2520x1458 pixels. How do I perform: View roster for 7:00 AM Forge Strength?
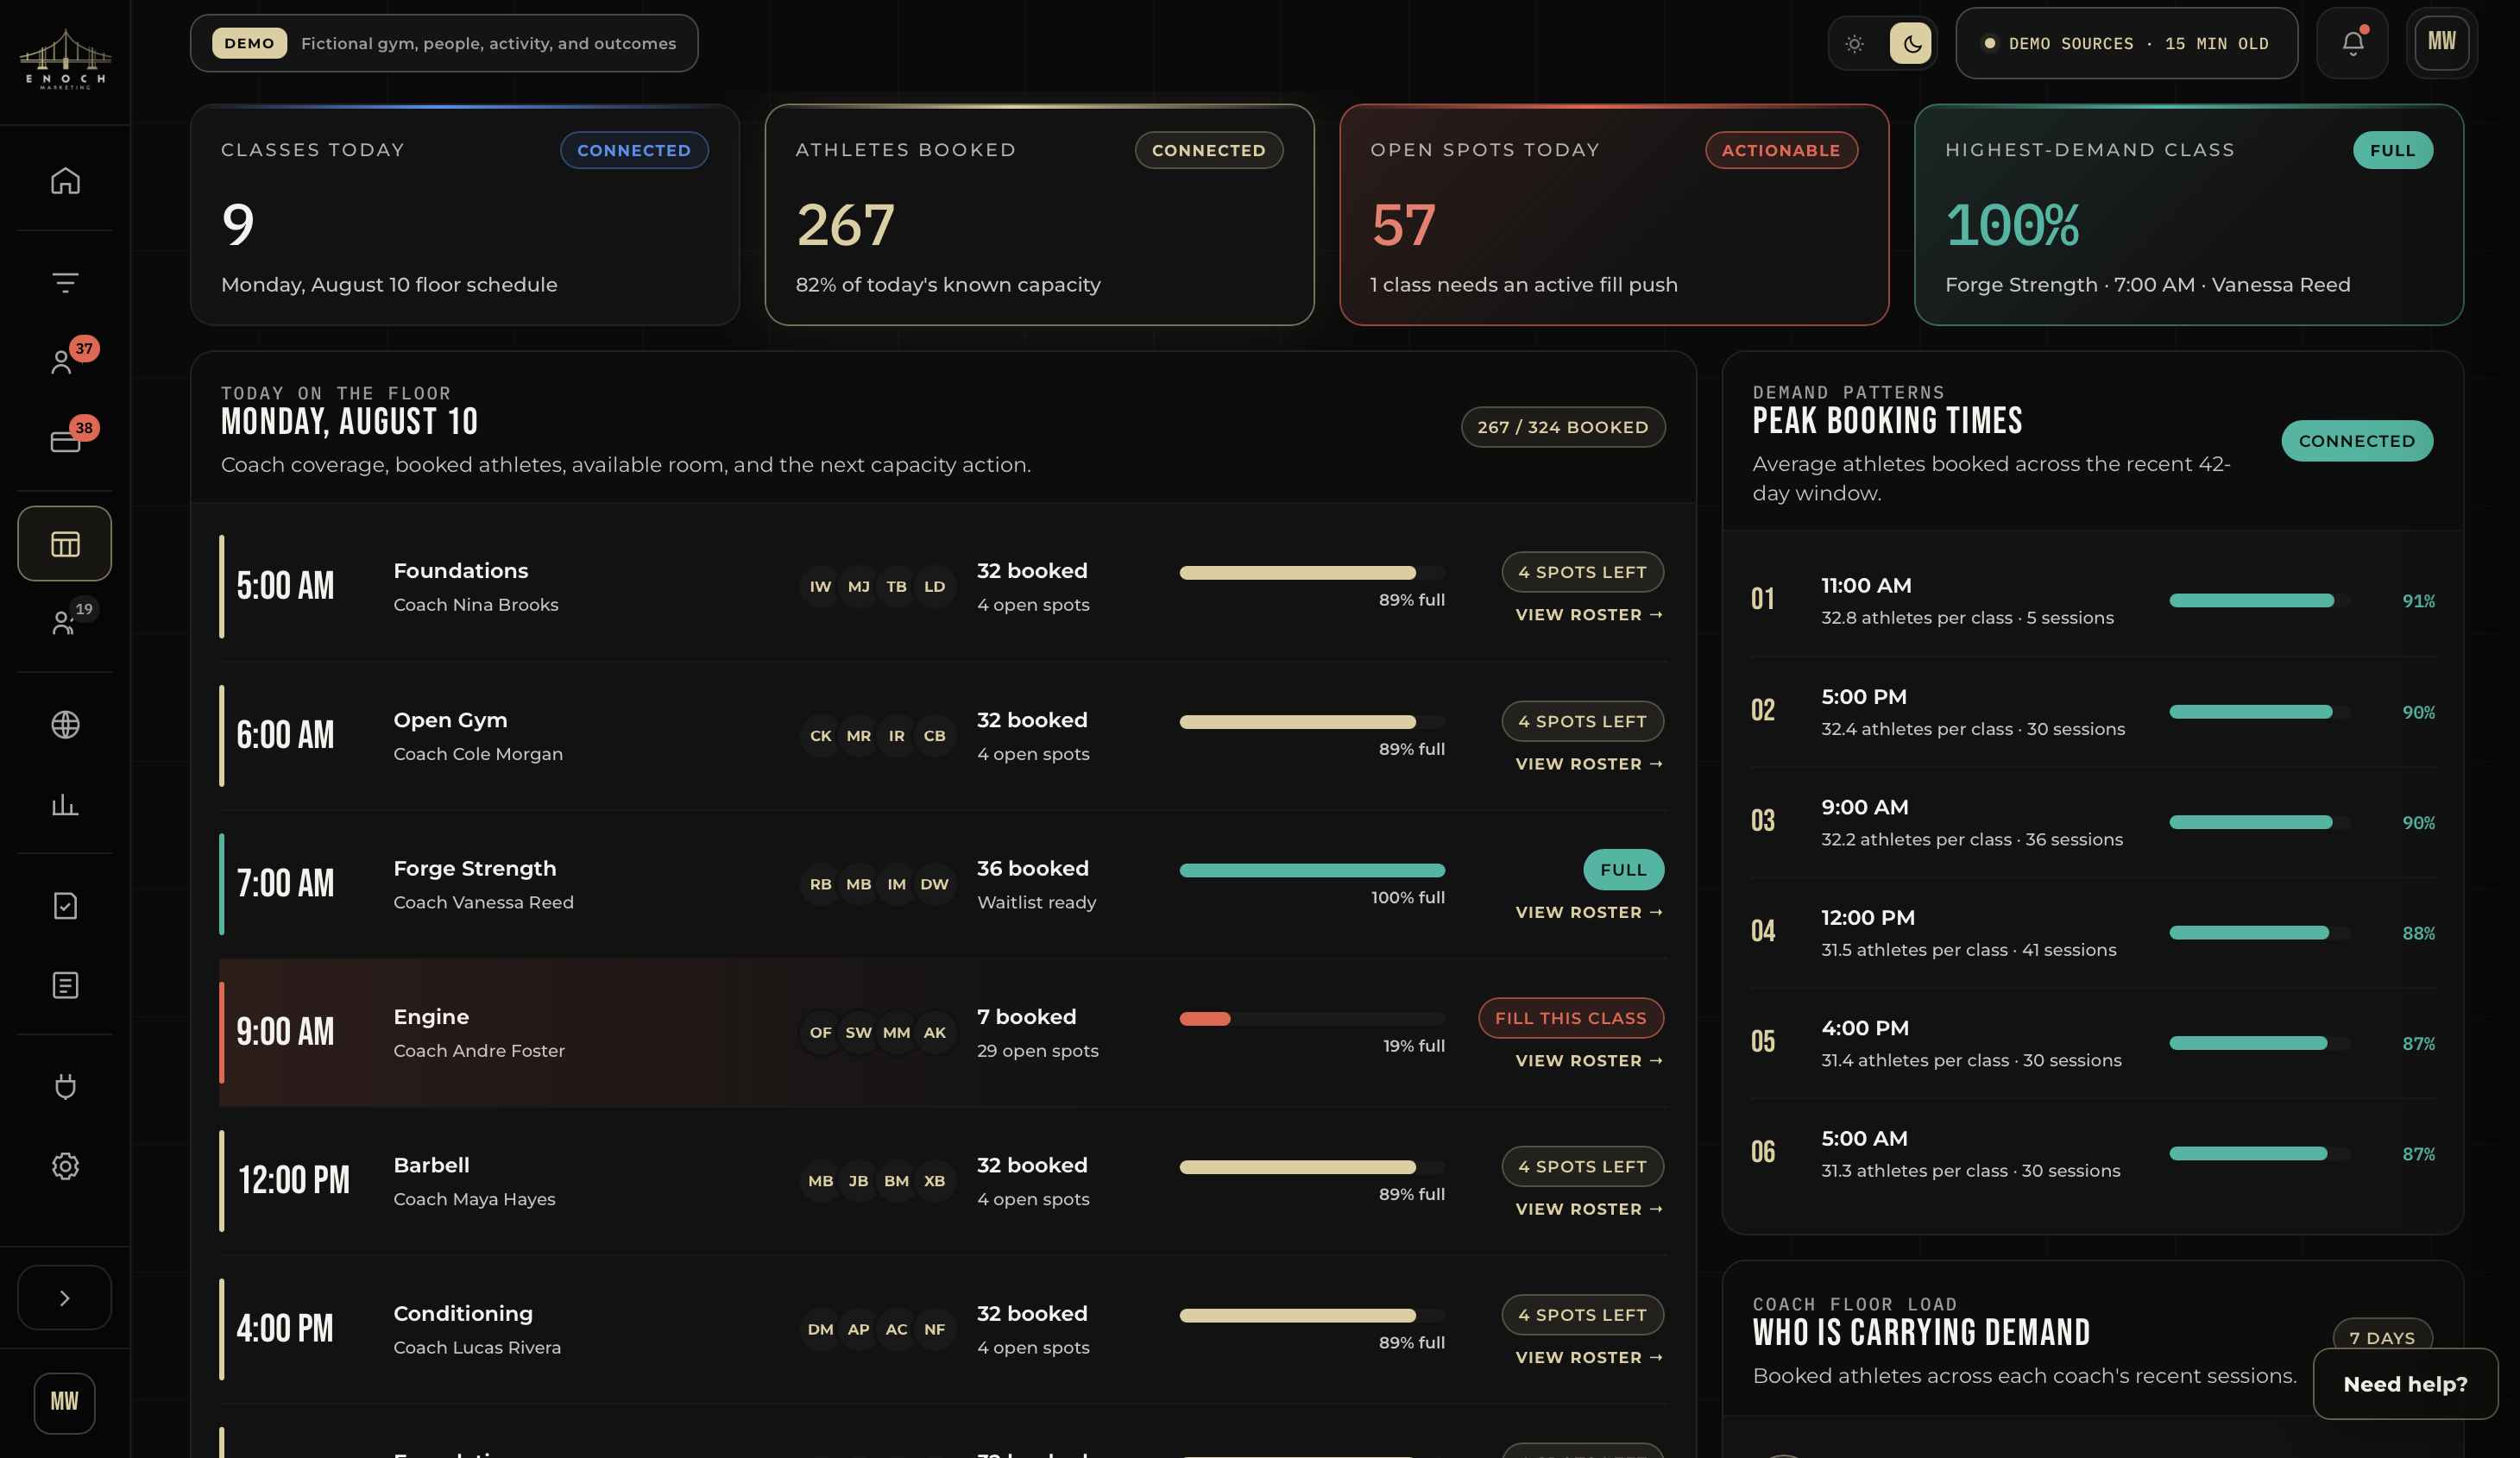(1588, 913)
